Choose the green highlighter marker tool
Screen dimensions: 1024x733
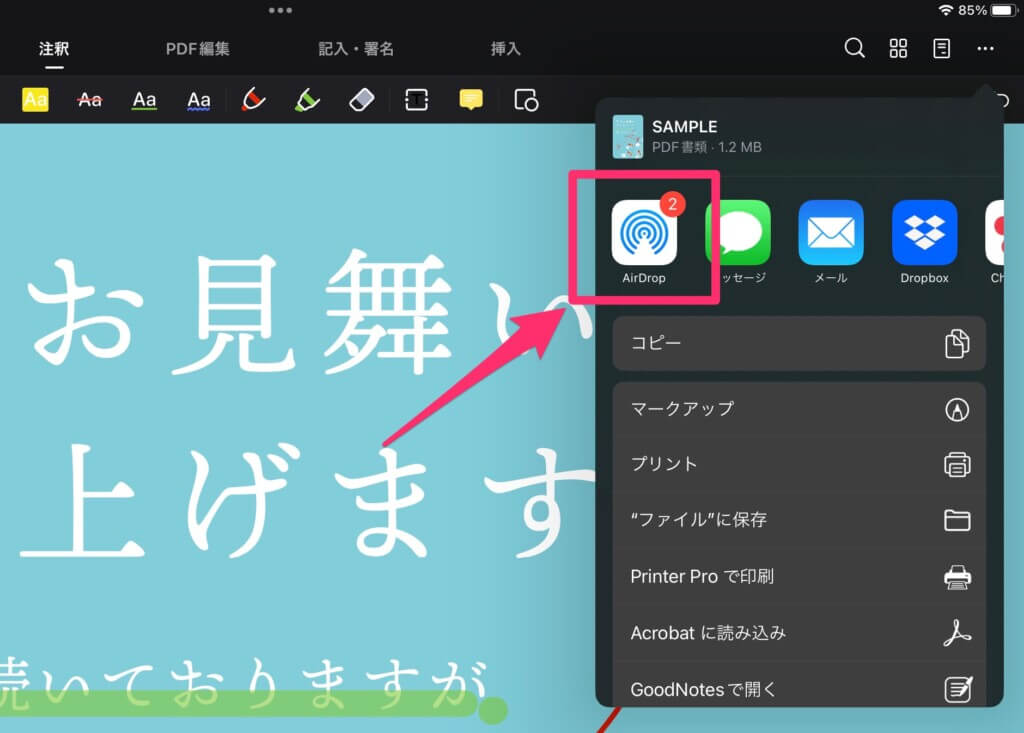307,99
